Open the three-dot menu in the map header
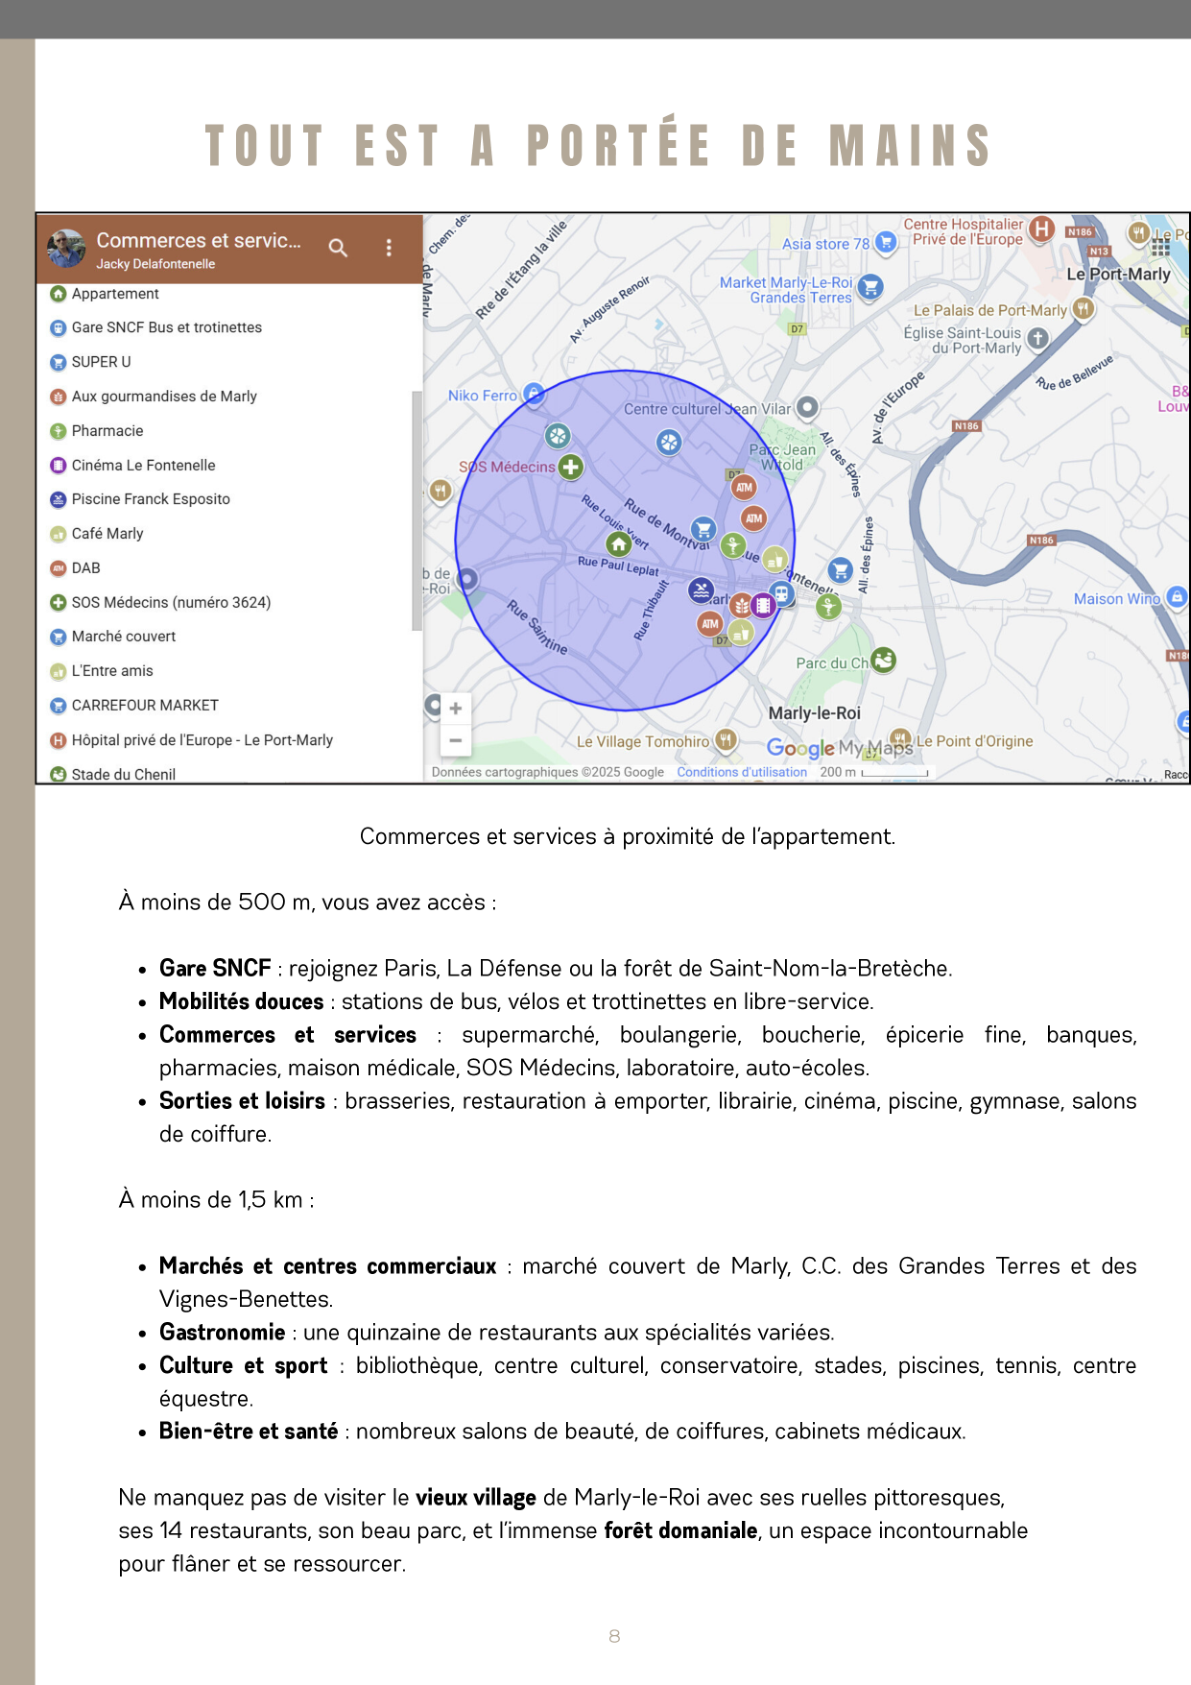1191x1685 pixels. coord(389,247)
